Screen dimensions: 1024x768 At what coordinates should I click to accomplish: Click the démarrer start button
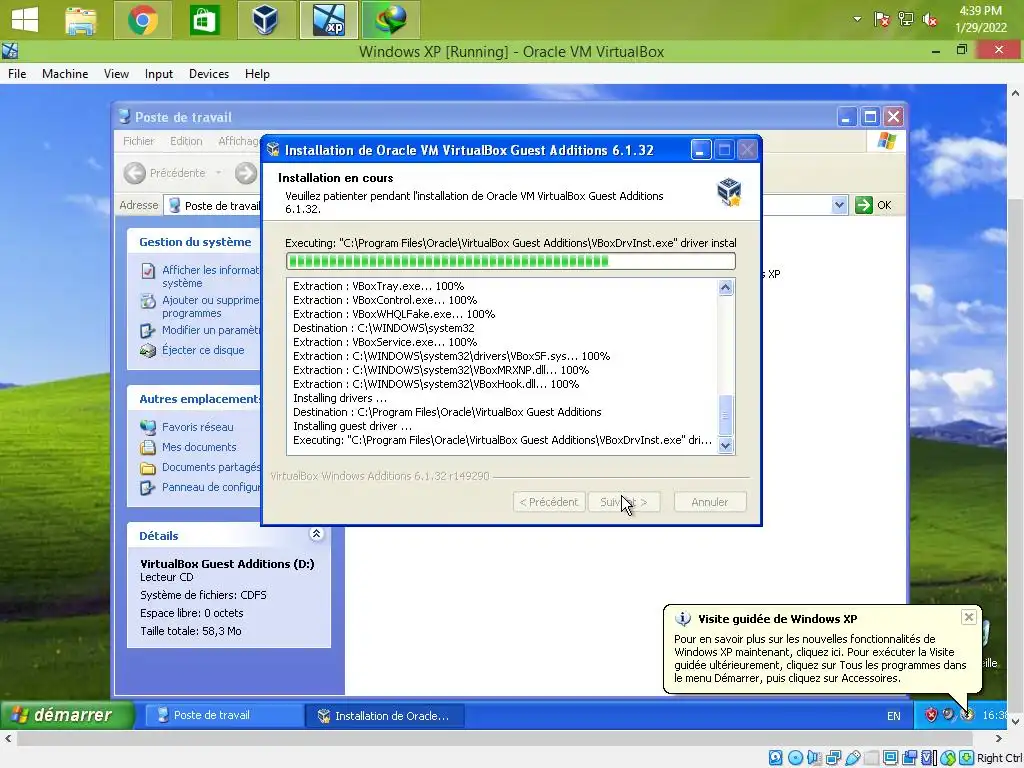[67, 715]
